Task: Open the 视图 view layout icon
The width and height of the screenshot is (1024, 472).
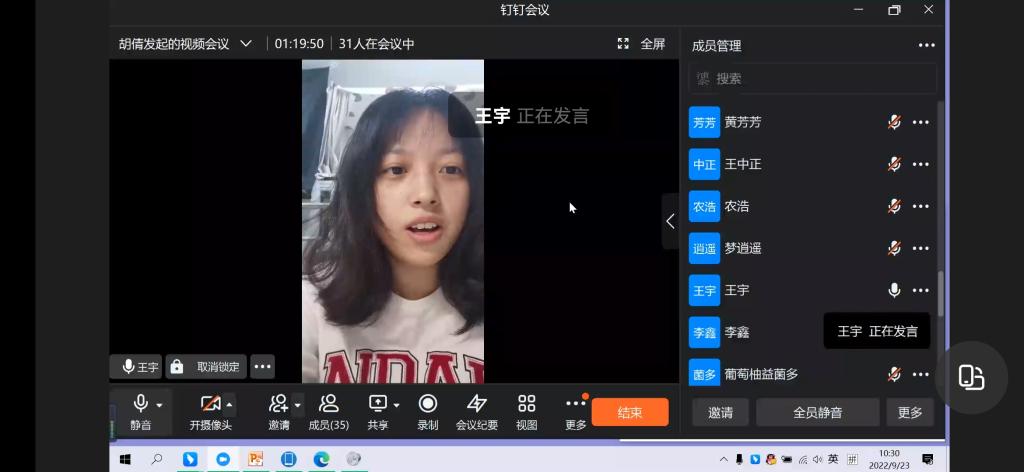Action: (x=526, y=404)
